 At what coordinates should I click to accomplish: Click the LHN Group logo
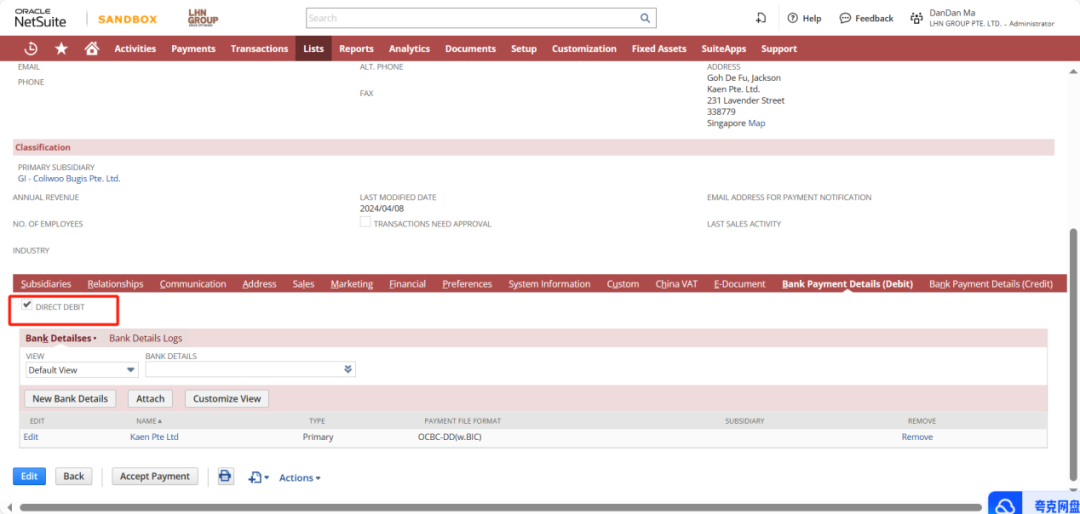(x=202, y=19)
